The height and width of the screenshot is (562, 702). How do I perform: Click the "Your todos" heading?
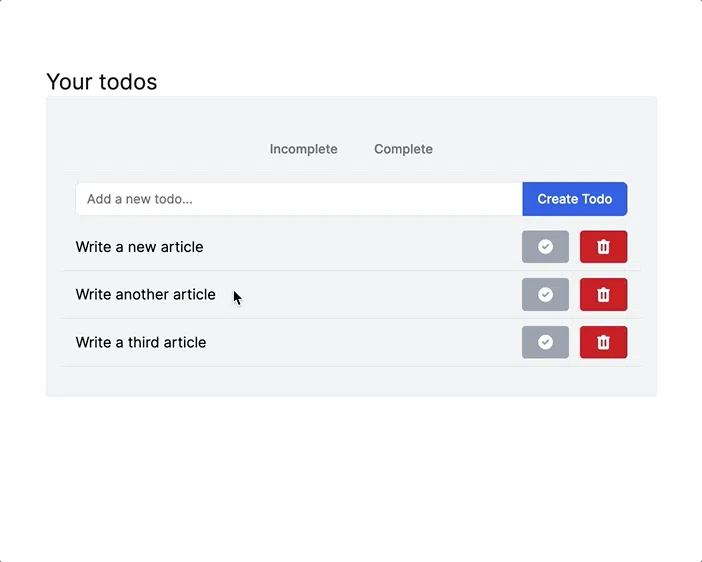pos(102,82)
